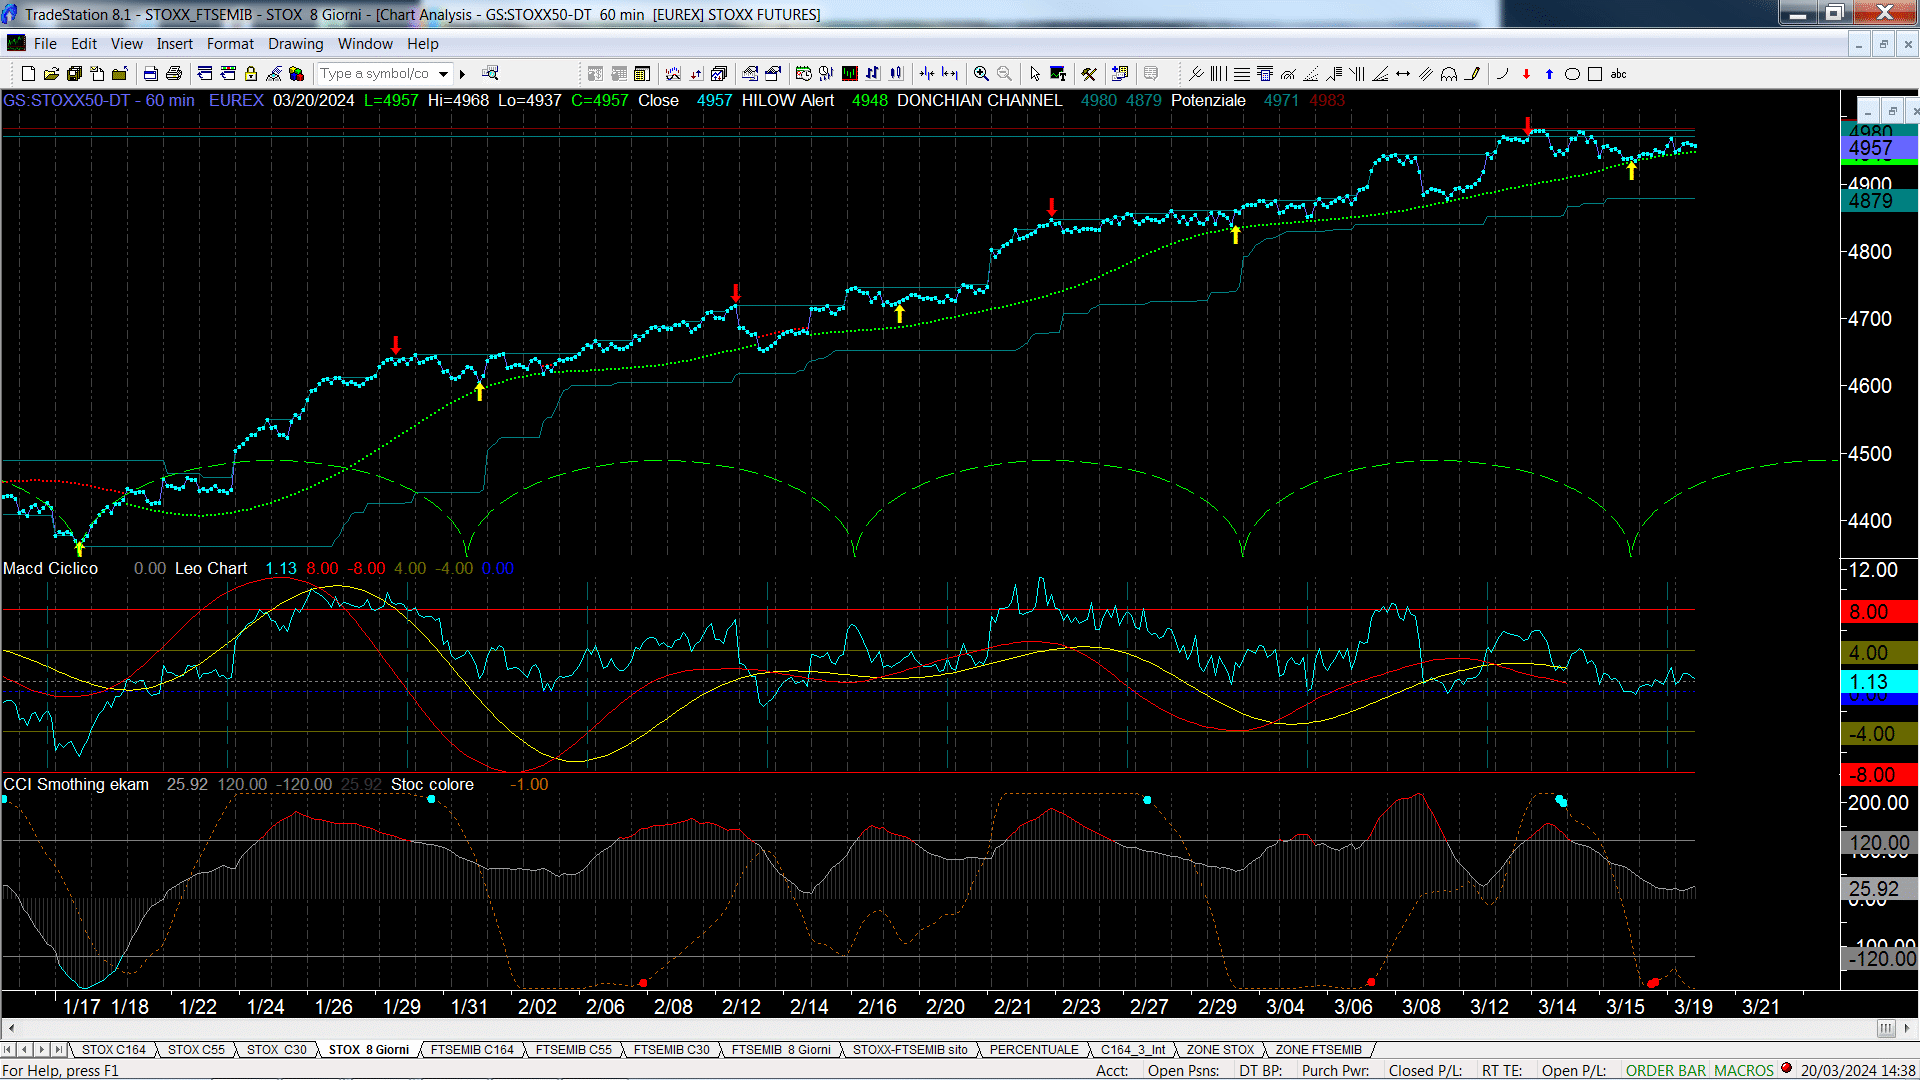The height and width of the screenshot is (1080, 1920).
Task: Click the black go arrow beside symbol box
Action: click(463, 74)
